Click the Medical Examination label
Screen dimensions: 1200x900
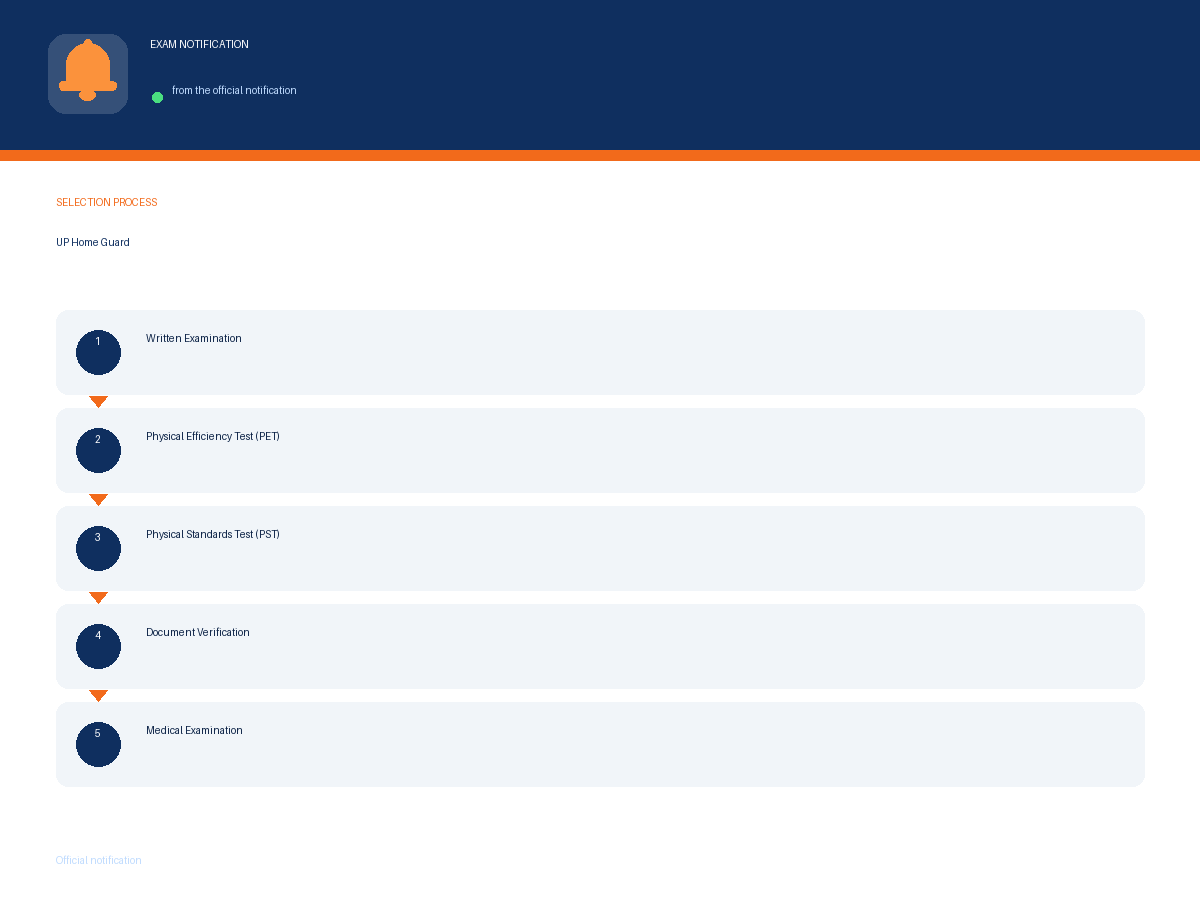[x=194, y=730]
